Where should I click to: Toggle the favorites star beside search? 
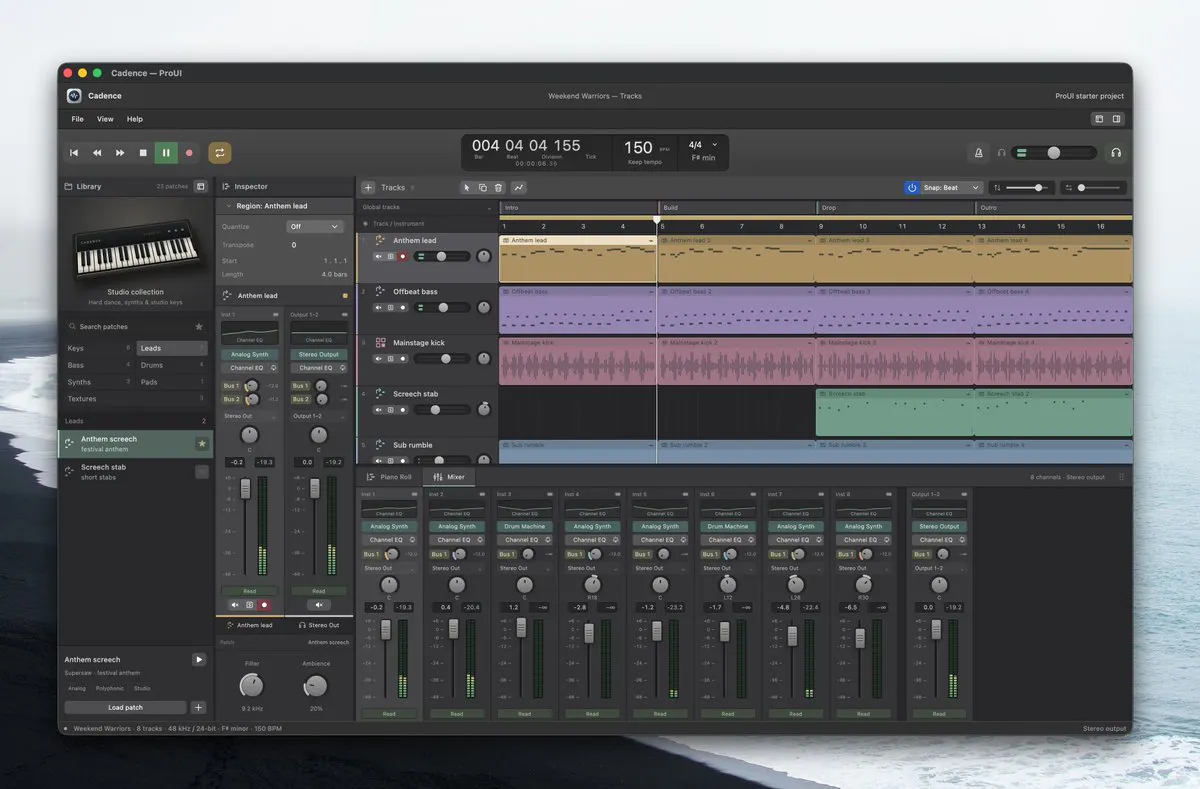199,326
